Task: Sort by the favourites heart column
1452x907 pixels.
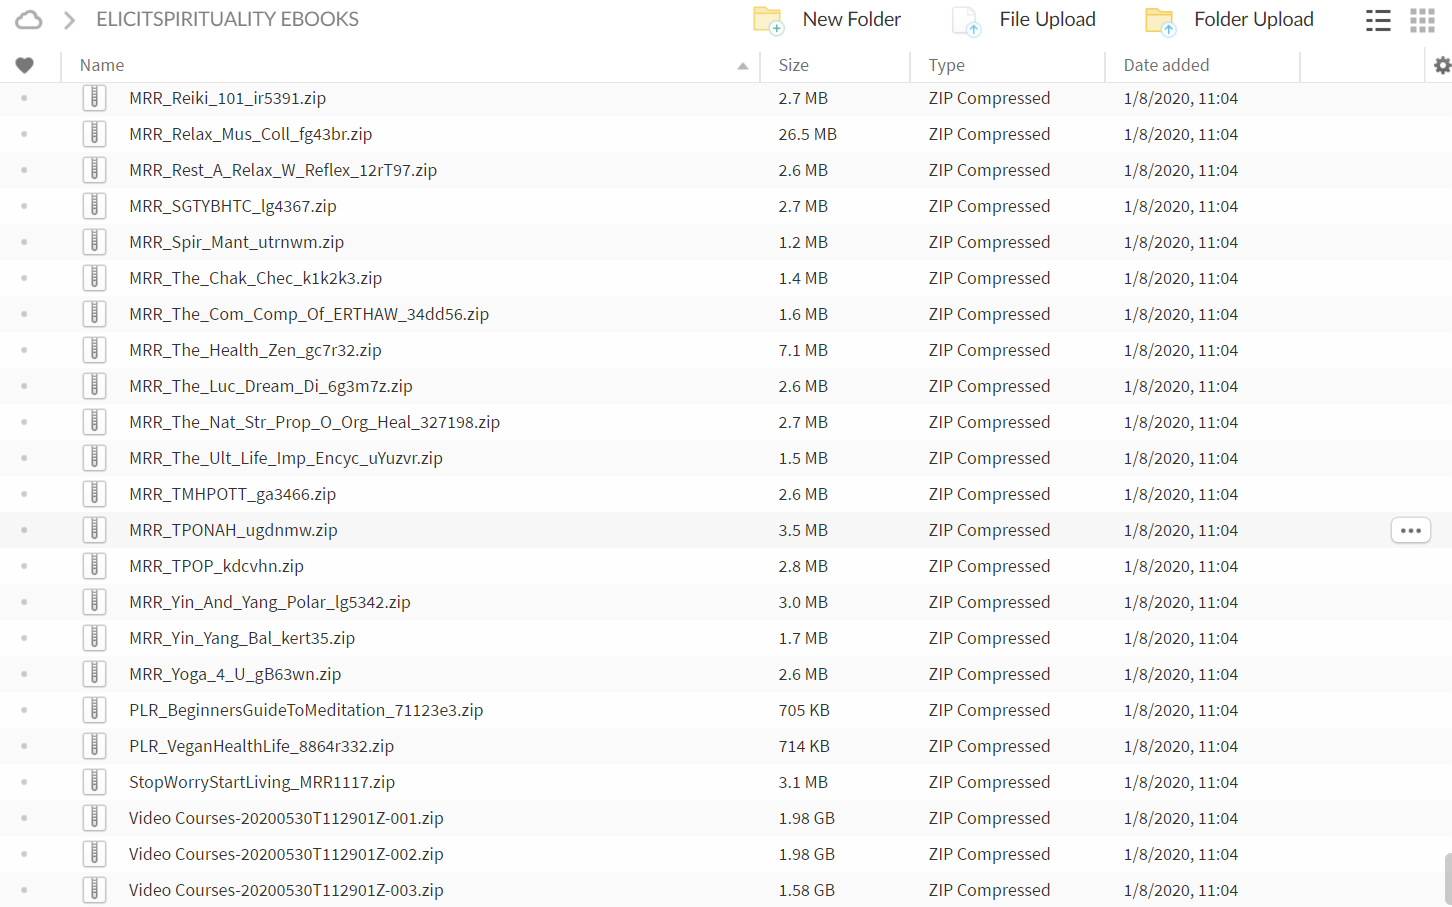Action: 25,65
